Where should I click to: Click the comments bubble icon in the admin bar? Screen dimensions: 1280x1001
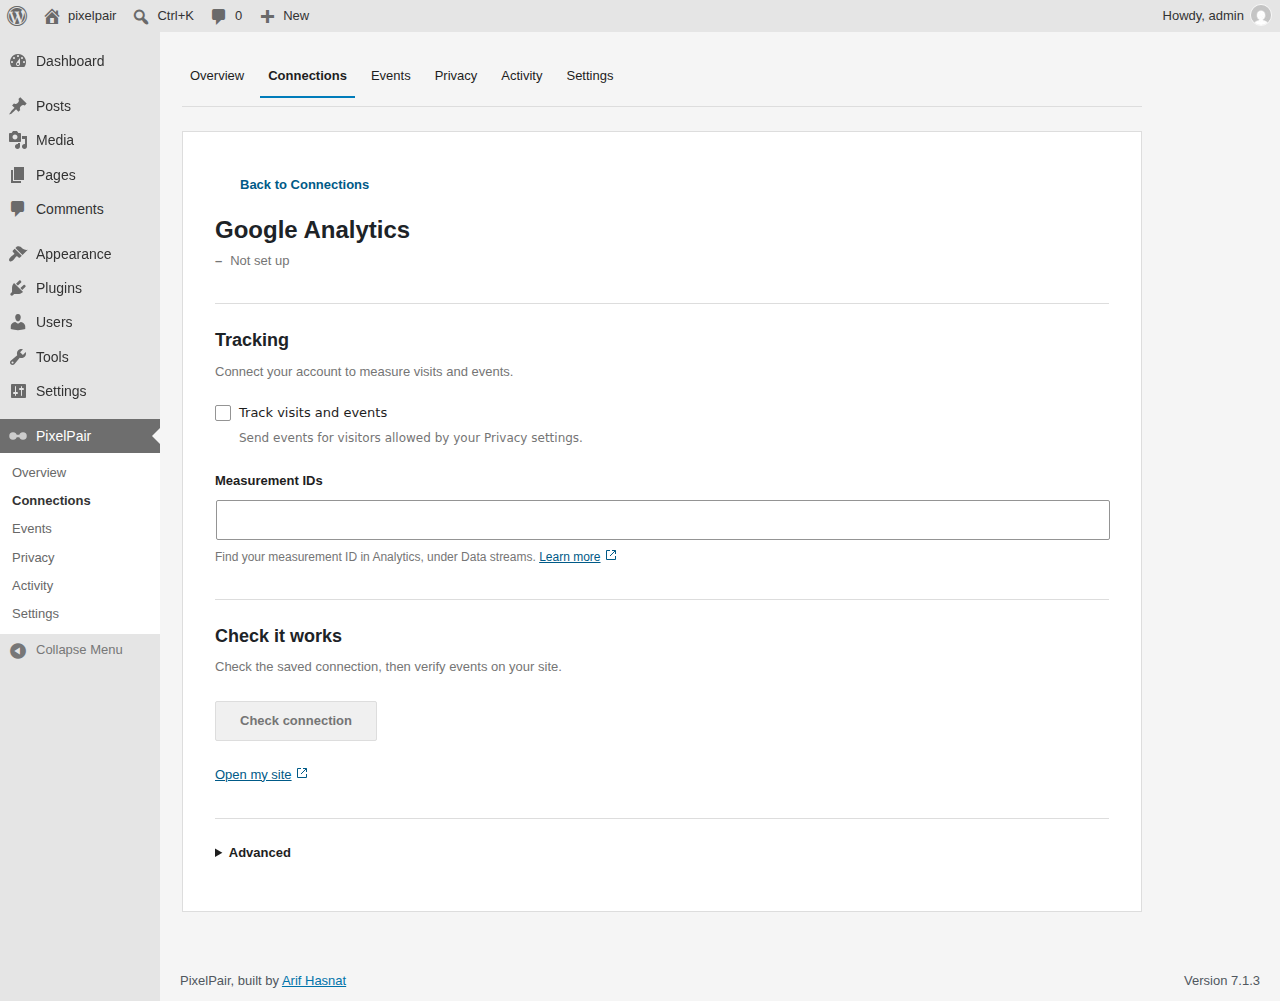(x=218, y=16)
